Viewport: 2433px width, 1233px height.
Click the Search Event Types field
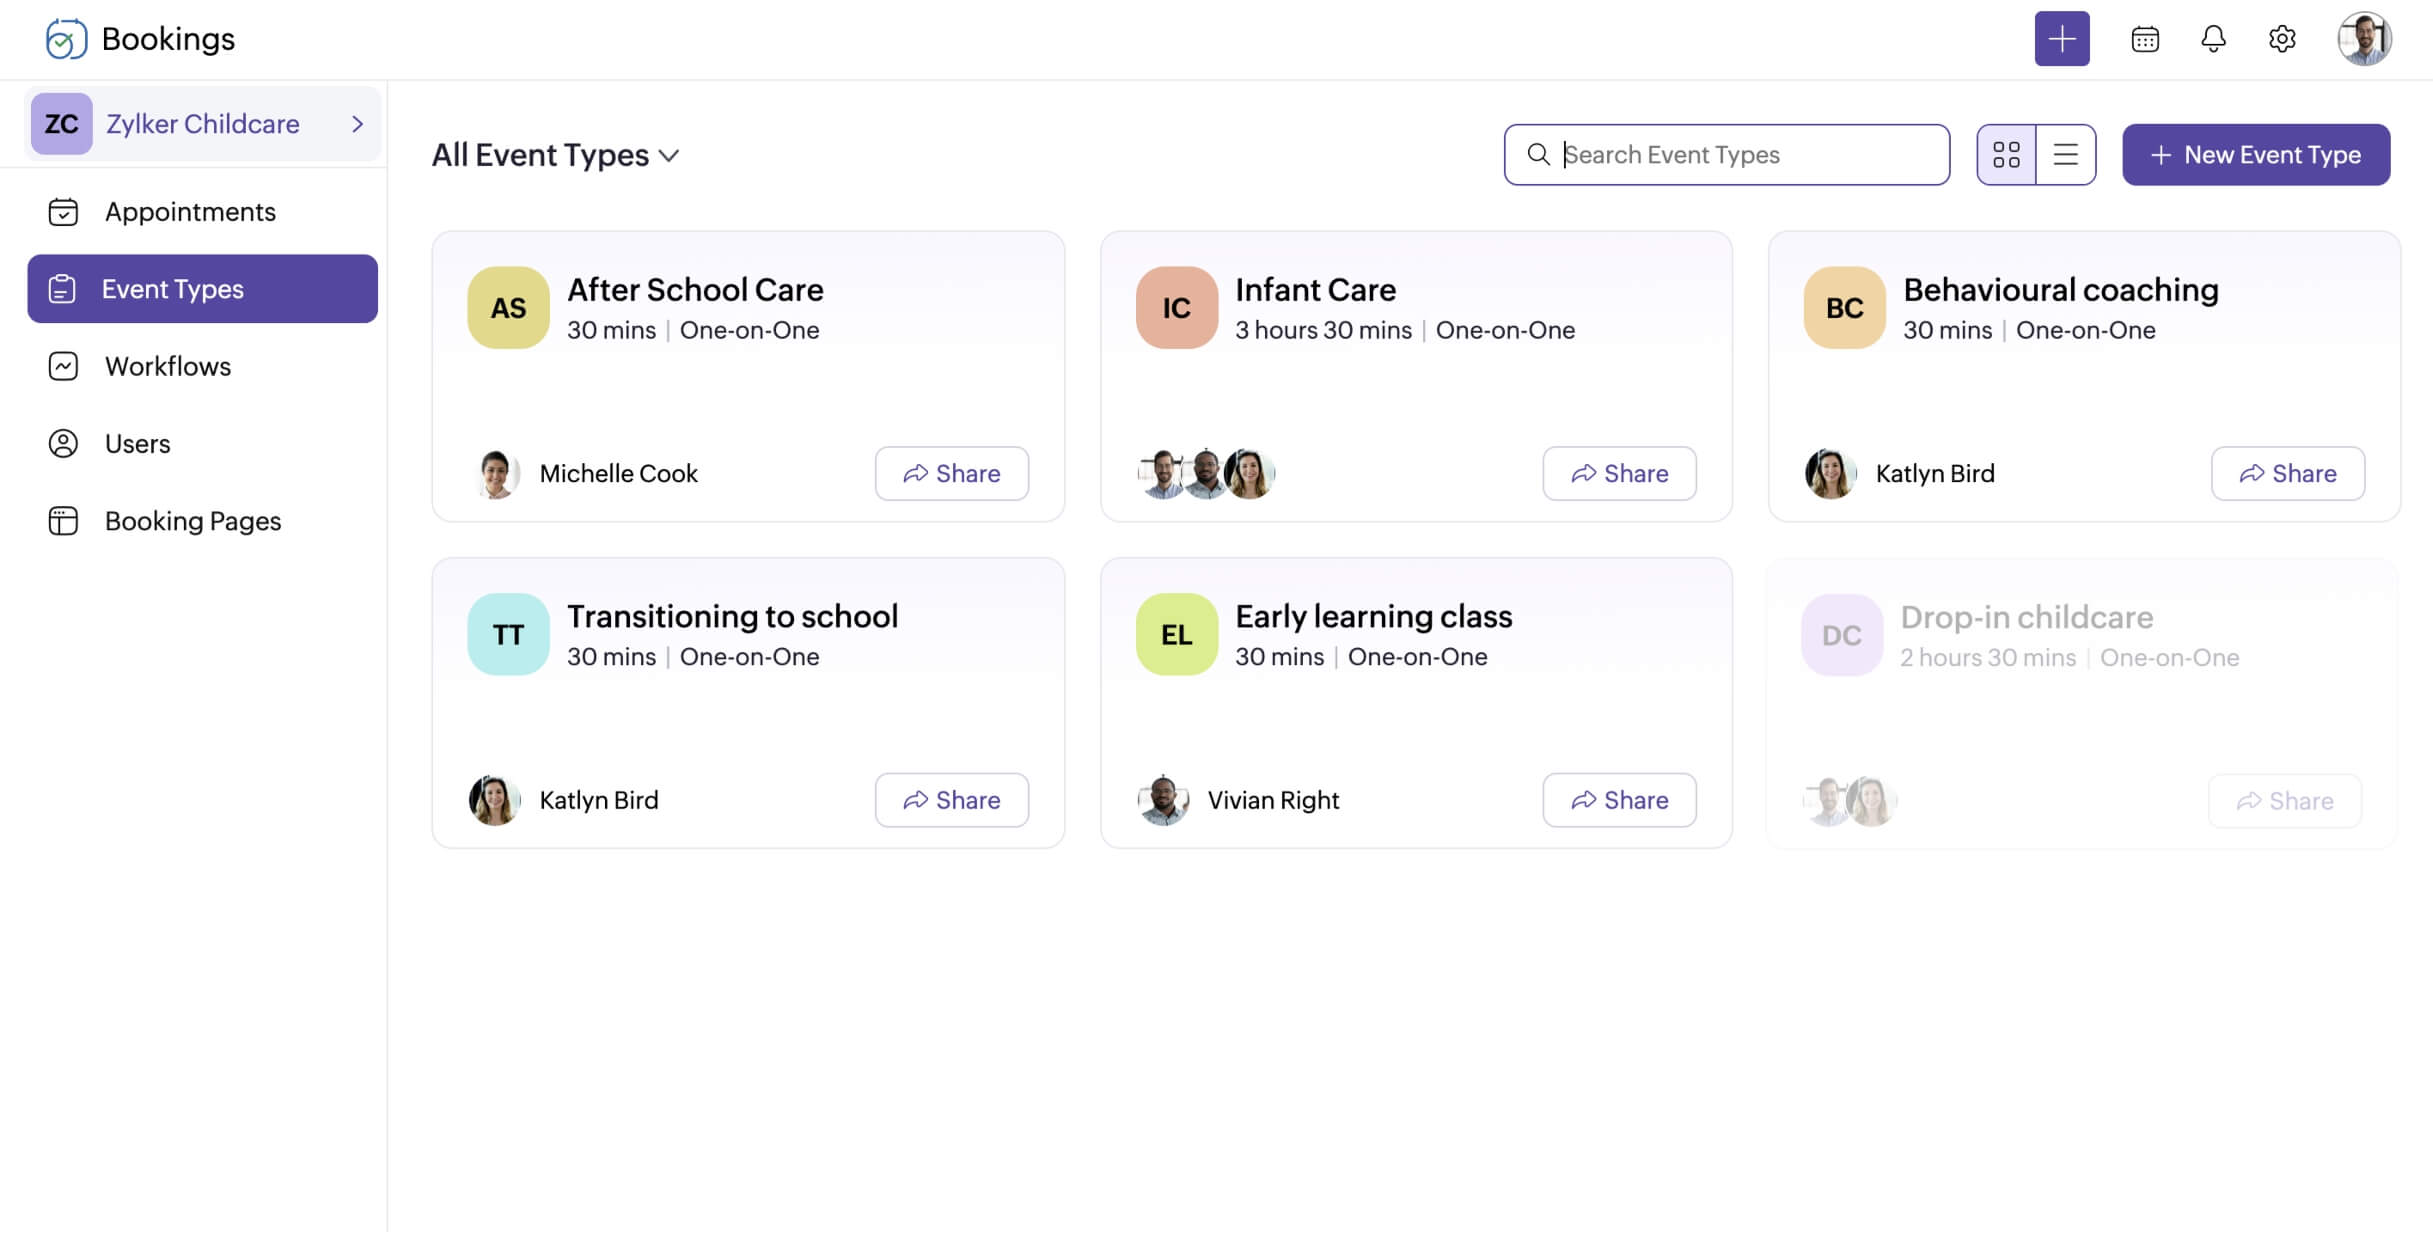(1740, 155)
